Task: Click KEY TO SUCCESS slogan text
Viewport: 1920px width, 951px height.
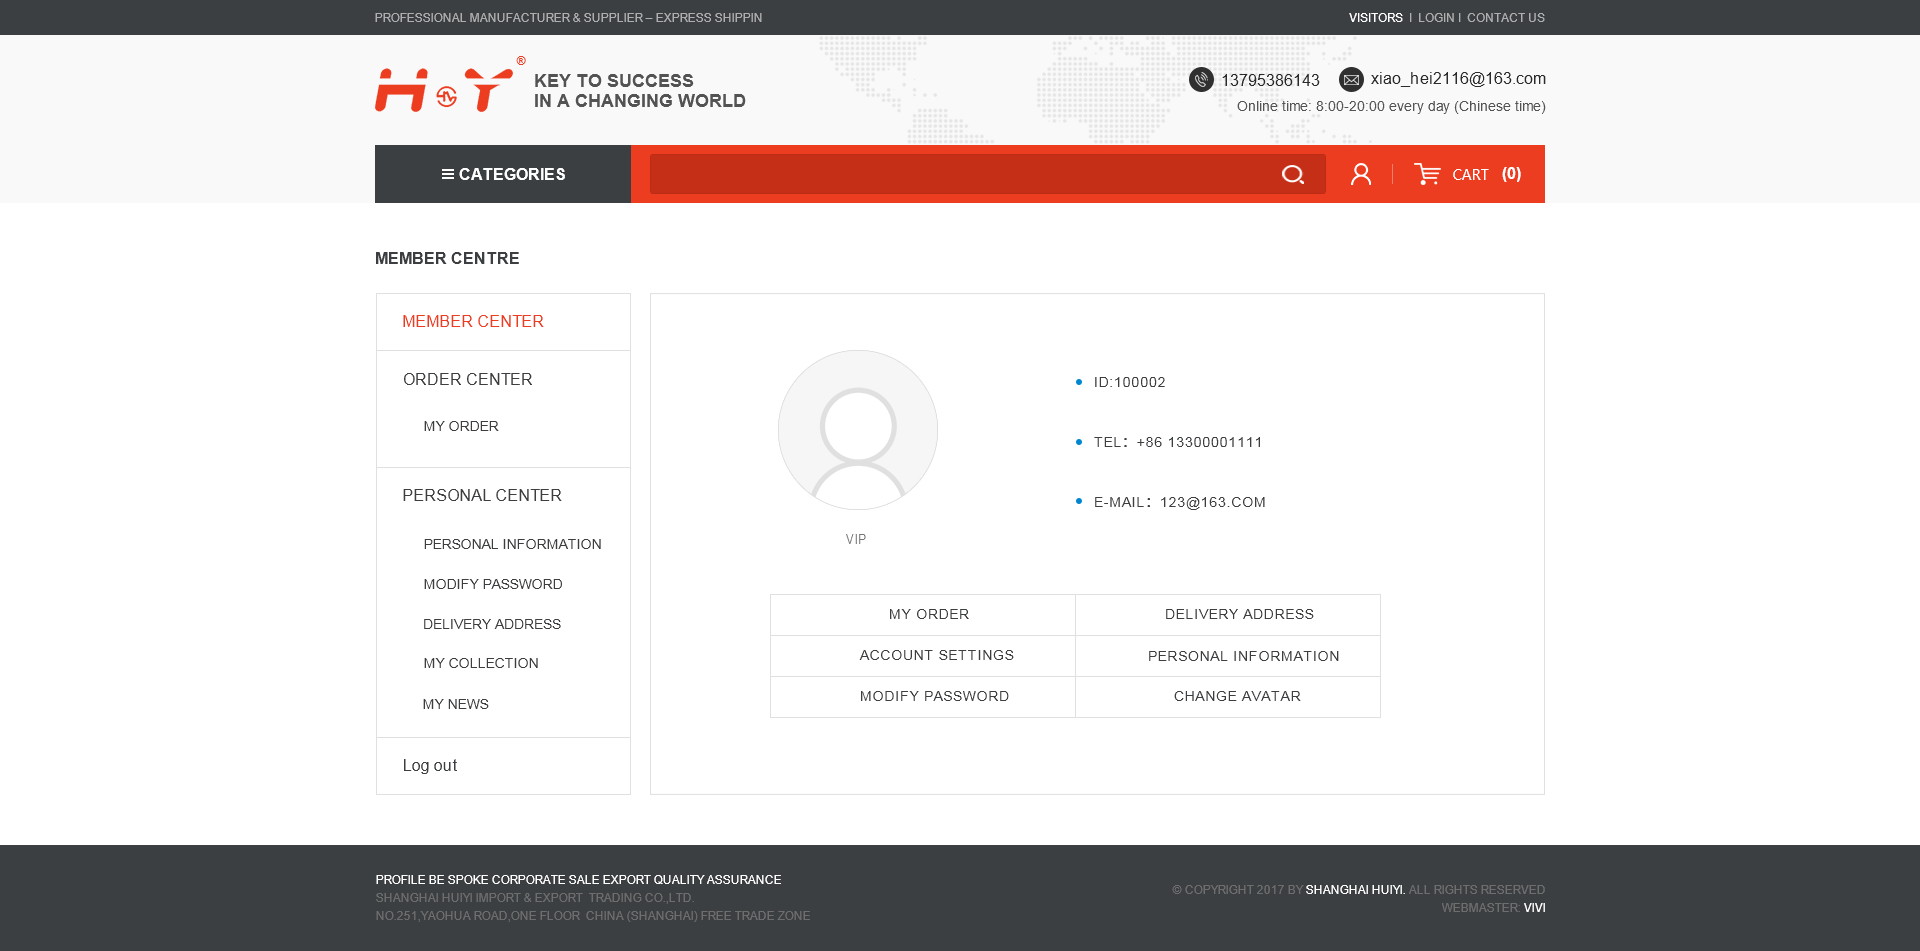Action: [640, 91]
